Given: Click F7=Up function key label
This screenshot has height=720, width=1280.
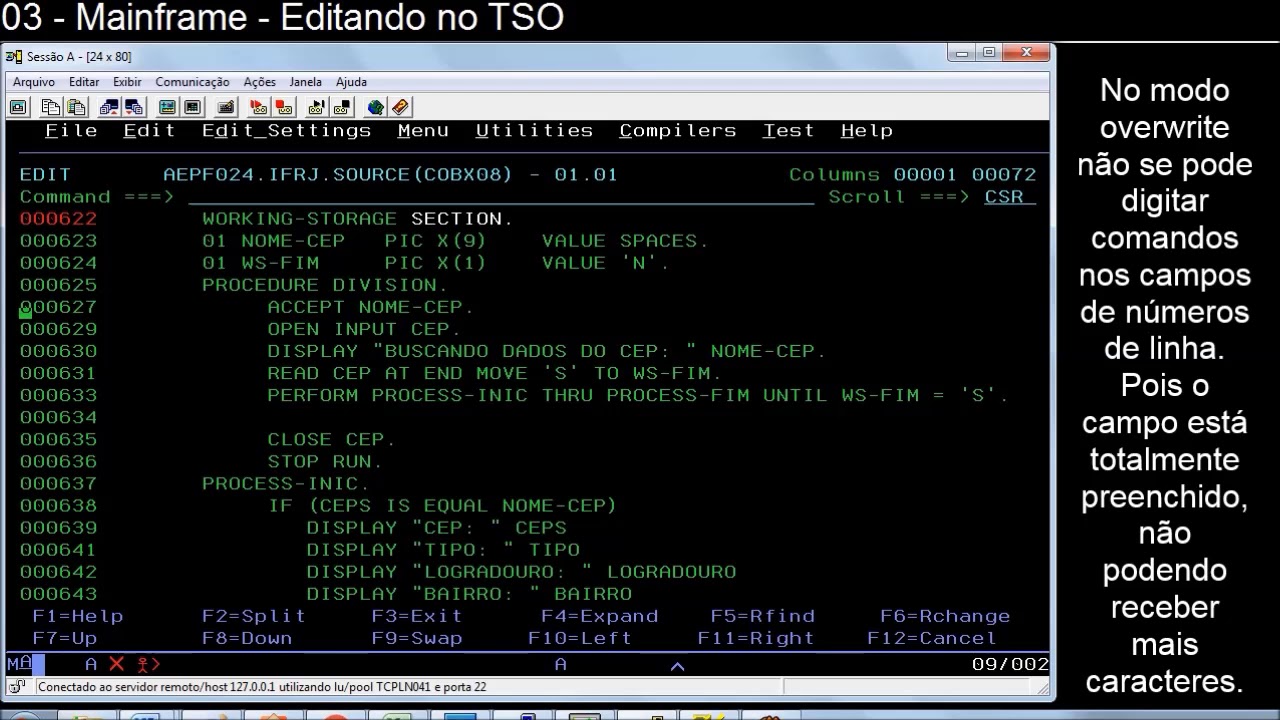Looking at the screenshot, I should [x=65, y=638].
